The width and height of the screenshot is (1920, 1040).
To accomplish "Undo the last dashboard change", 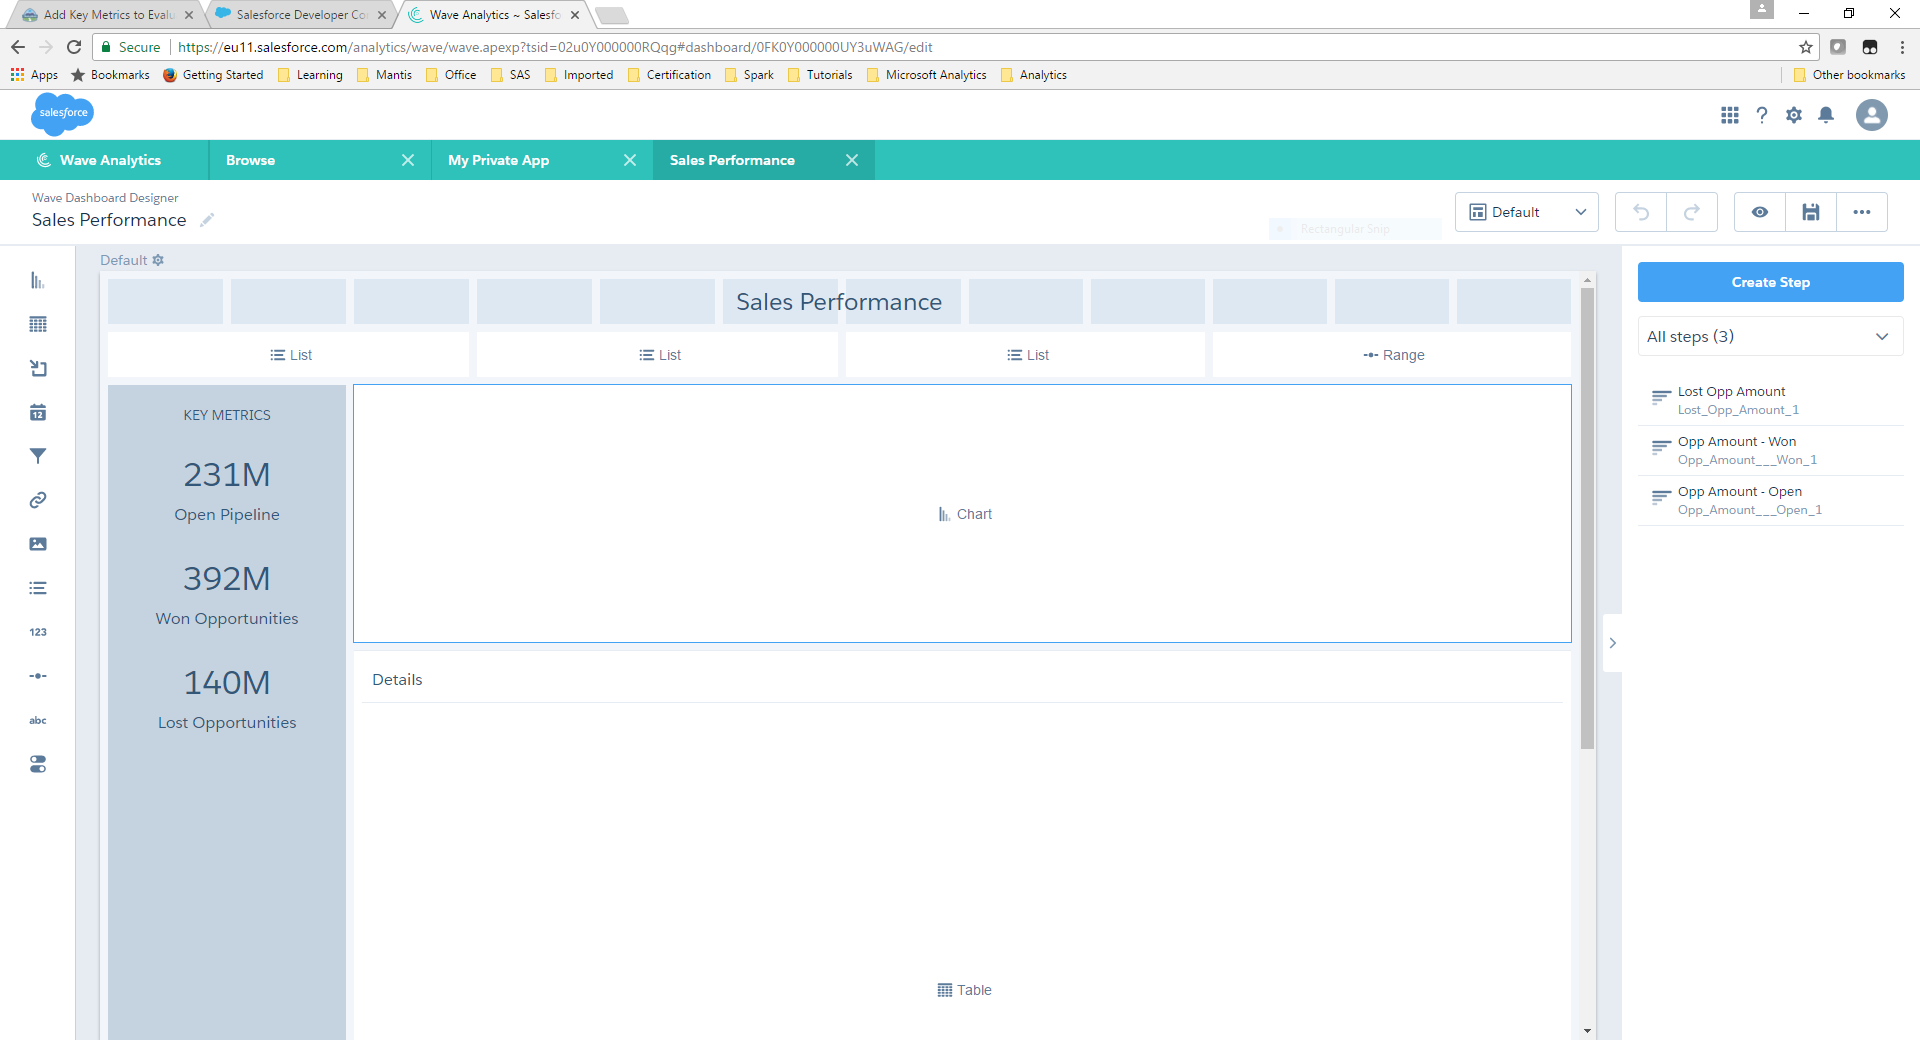I will tap(1641, 212).
